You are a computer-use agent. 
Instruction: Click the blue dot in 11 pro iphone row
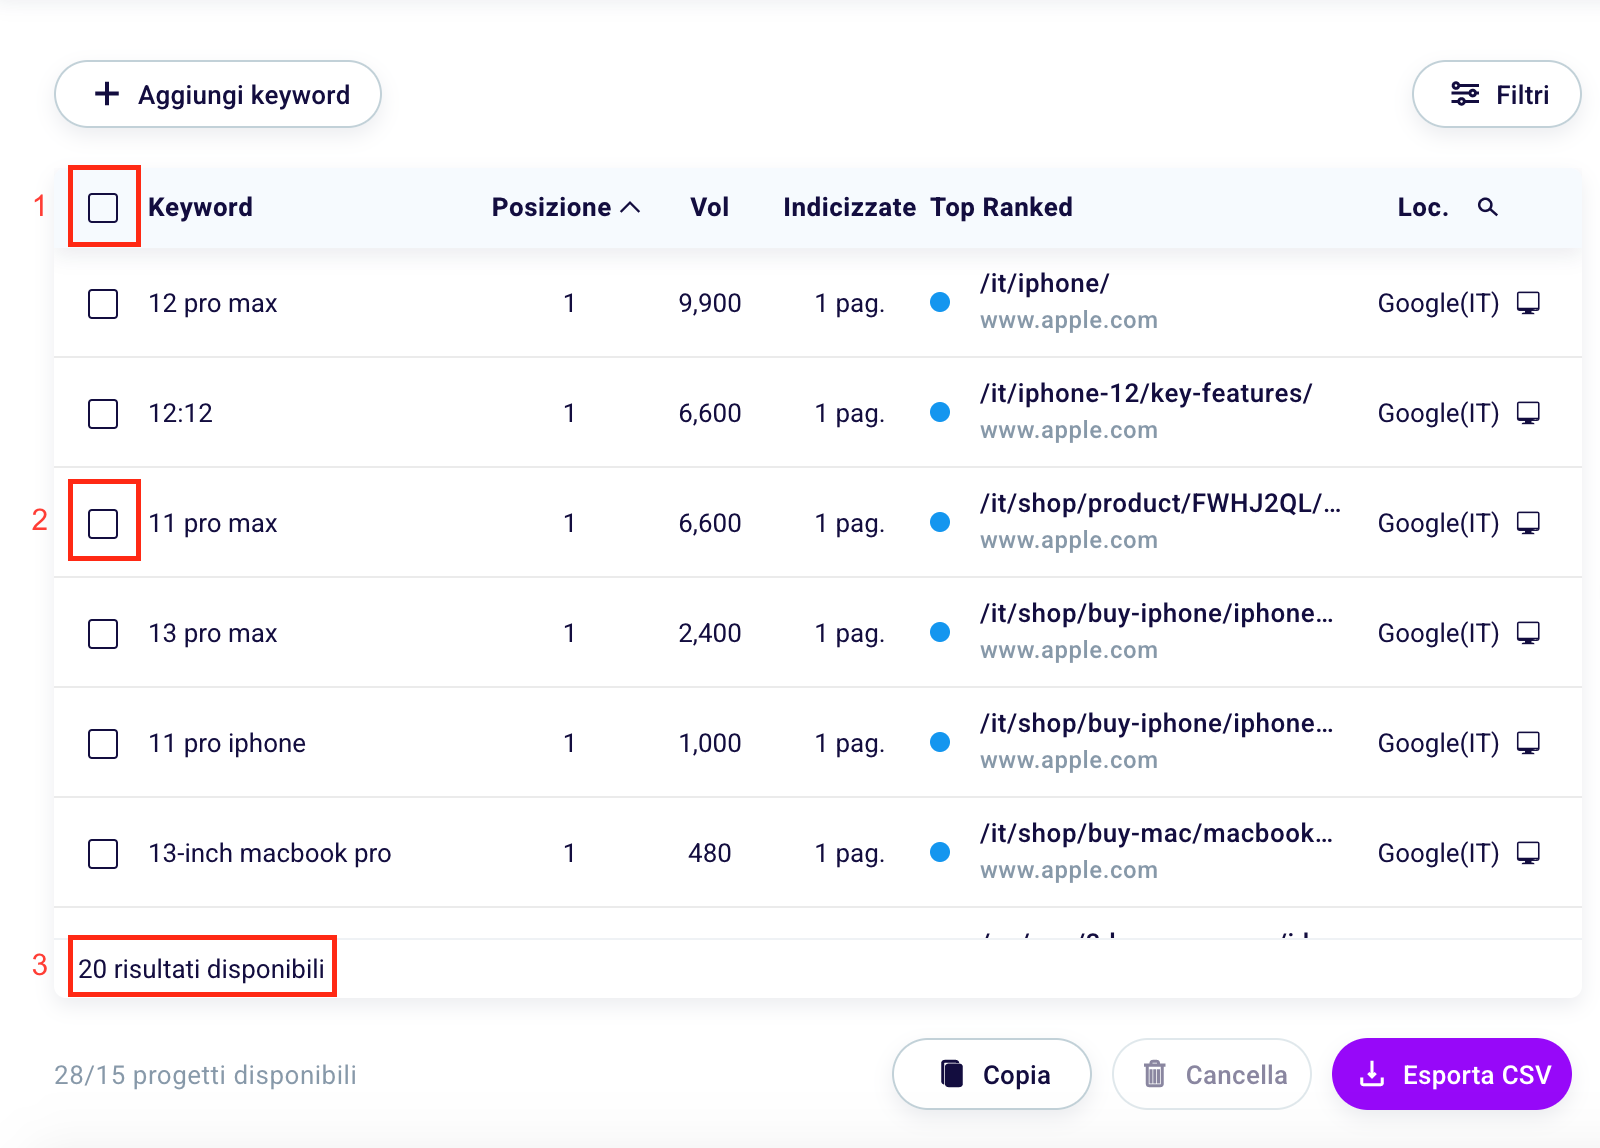pyautogui.click(x=939, y=742)
